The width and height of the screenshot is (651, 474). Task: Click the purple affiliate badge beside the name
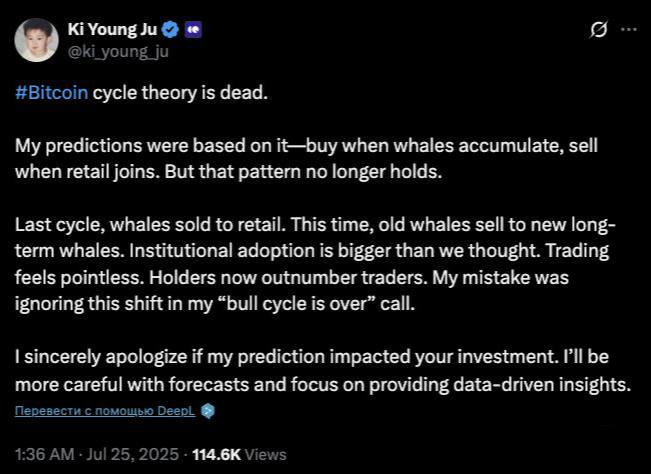(193, 30)
